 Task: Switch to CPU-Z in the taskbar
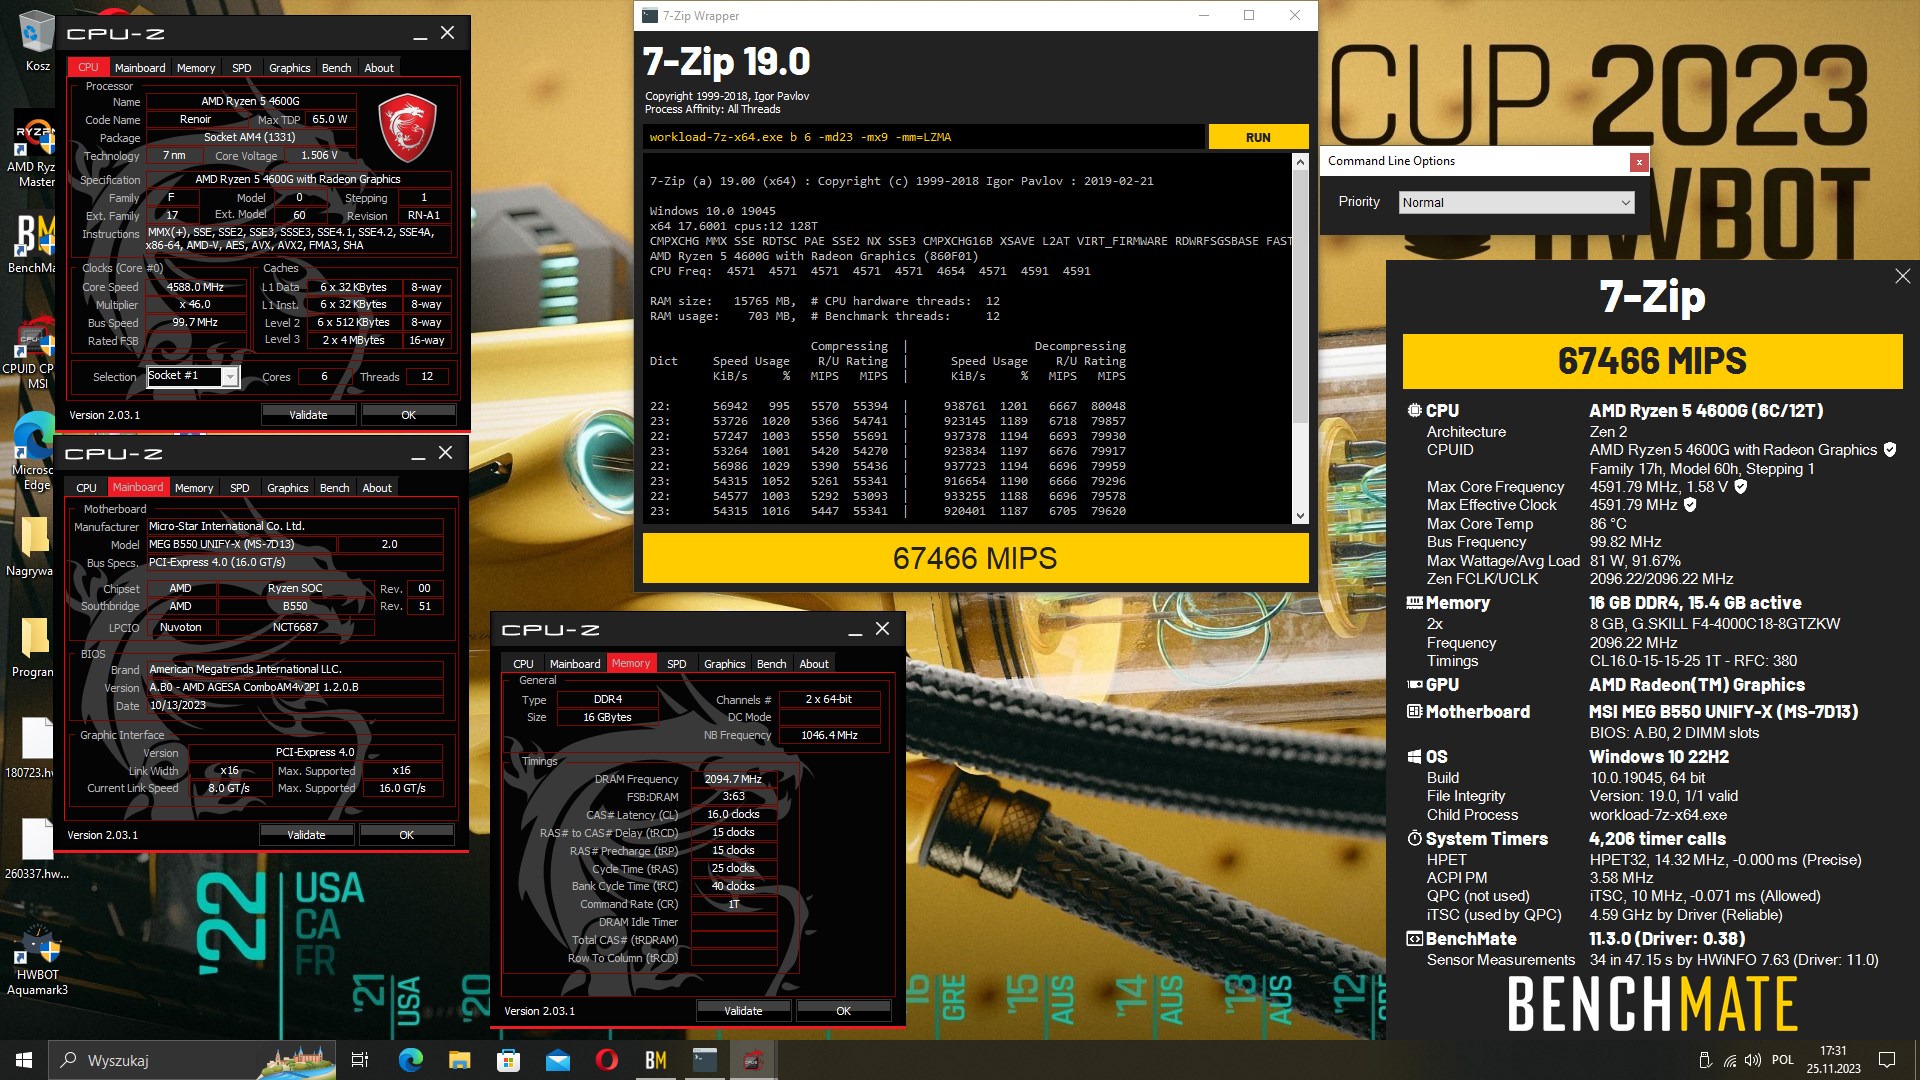click(x=754, y=1060)
